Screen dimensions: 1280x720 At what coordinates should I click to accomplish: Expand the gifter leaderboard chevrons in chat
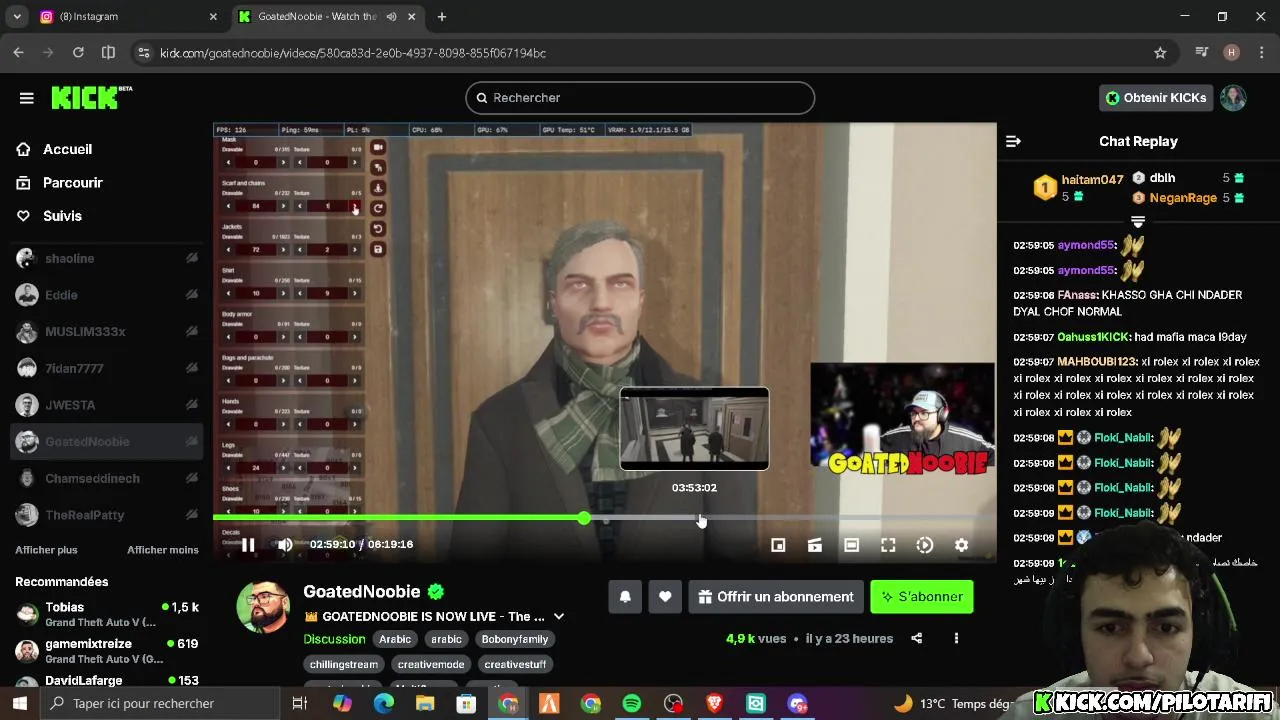click(x=1138, y=221)
